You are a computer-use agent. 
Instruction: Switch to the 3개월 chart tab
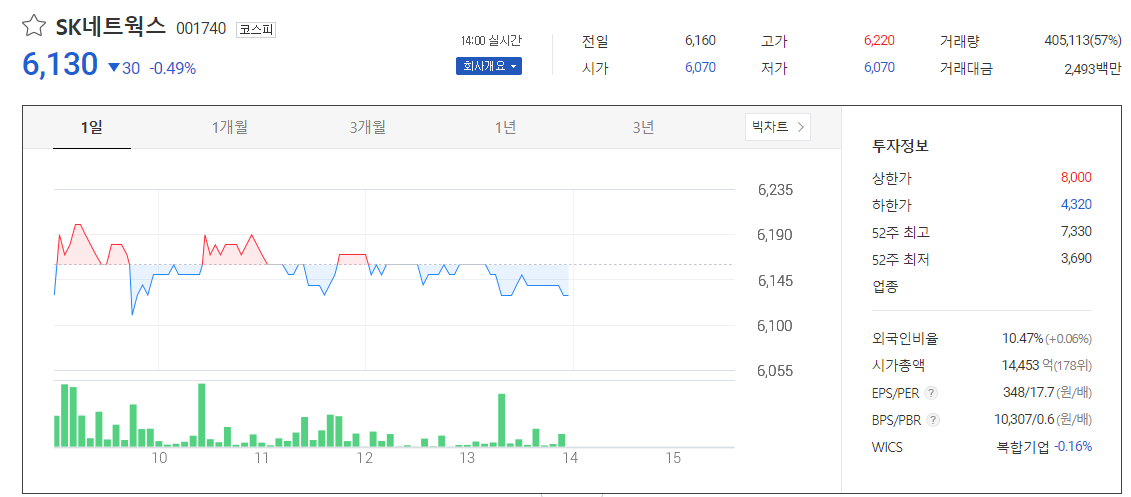[367, 128]
